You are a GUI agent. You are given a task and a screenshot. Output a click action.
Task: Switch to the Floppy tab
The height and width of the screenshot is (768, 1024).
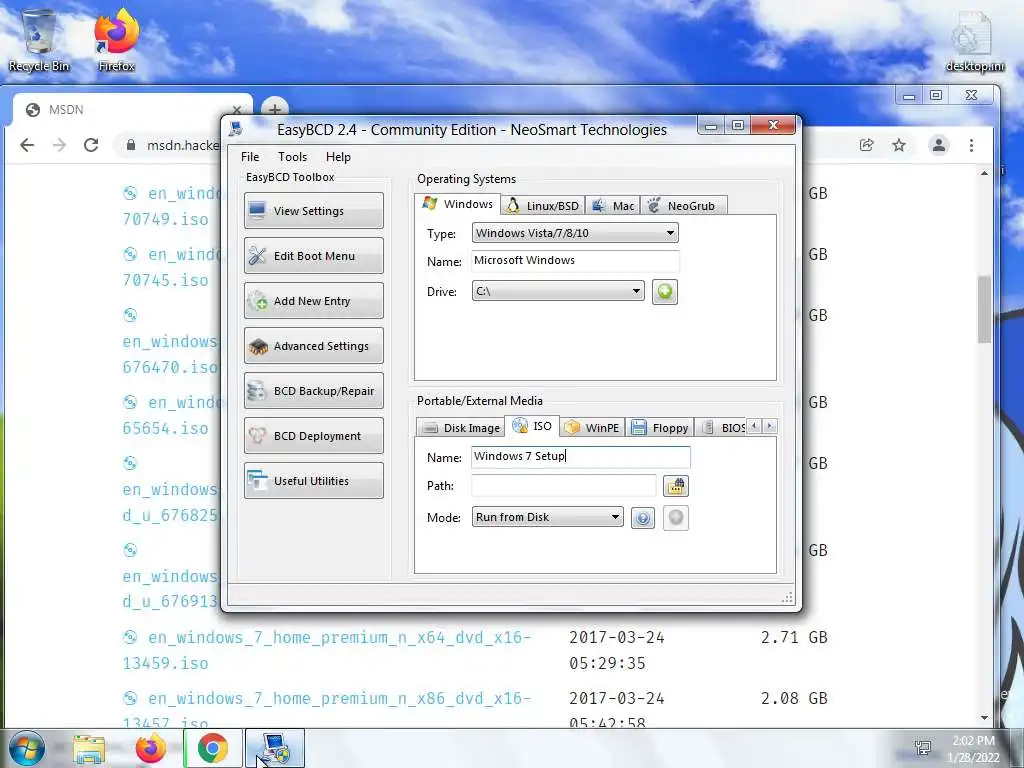click(x=660, y=428)
